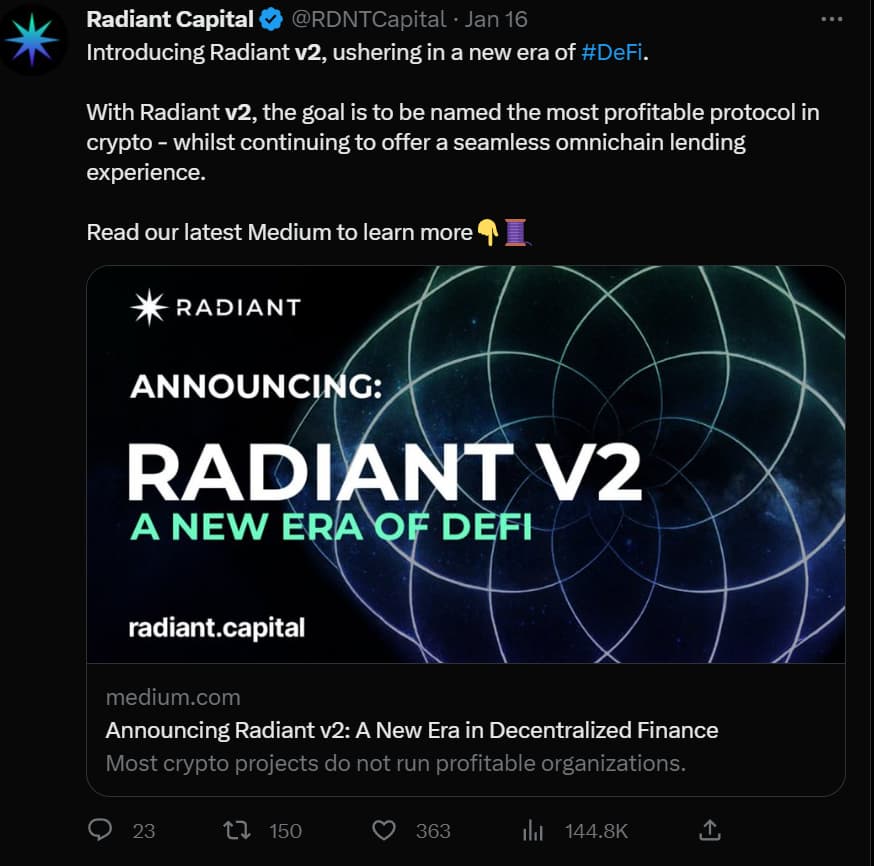This screenshot has width=874, height=866.
Task: Click the share upload icon
Action: pyautogui.click(x=709, y=830)
